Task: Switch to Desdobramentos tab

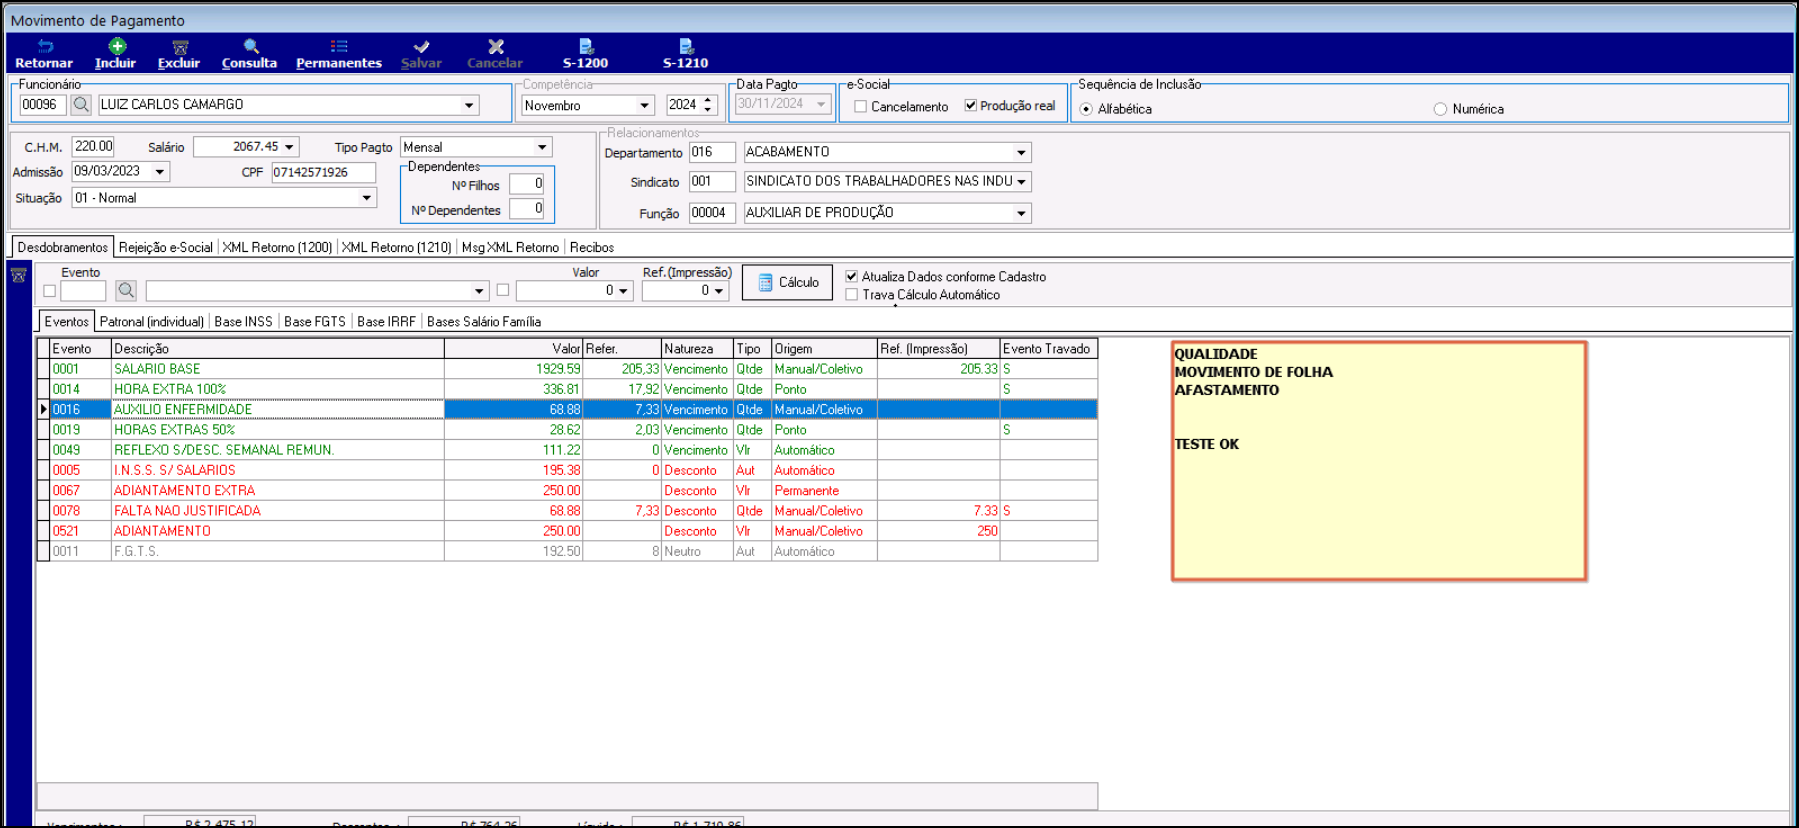Action: (63, 247)
